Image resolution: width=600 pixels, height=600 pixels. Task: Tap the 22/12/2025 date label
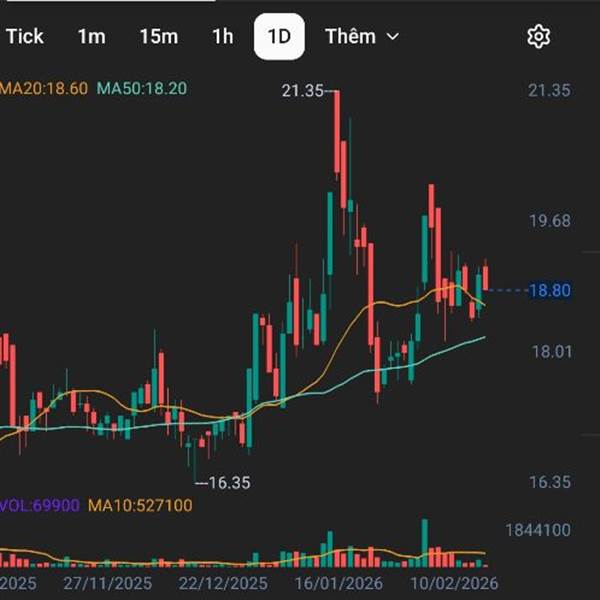(223, 584)
